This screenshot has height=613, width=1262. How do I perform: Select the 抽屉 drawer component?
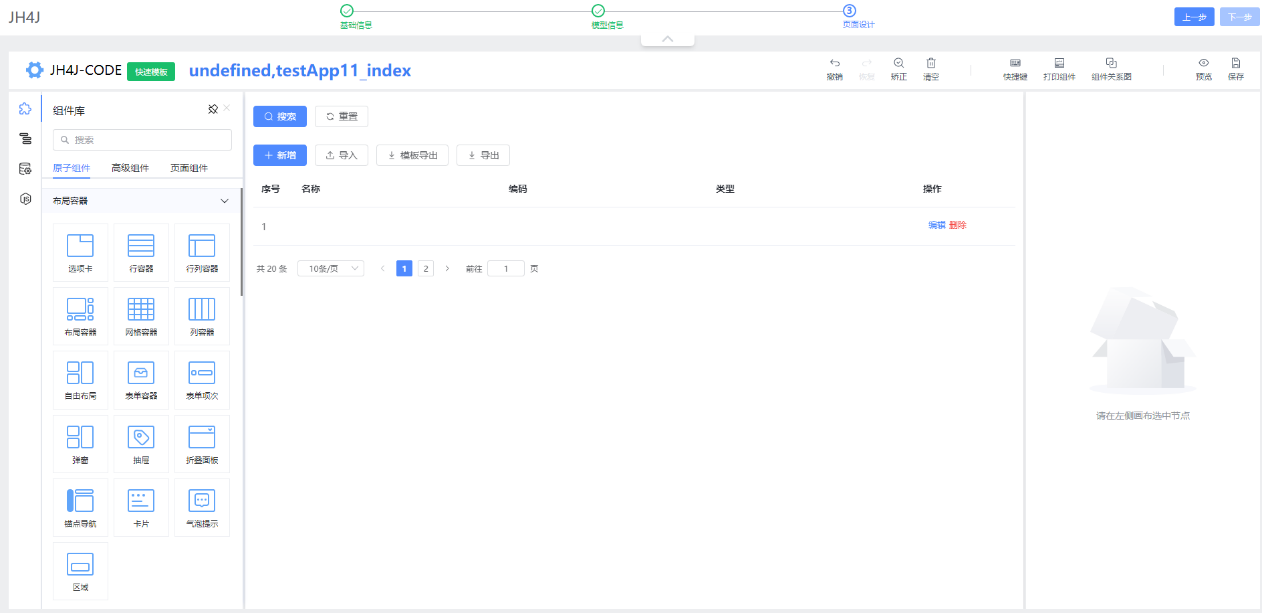click(141, 444)
